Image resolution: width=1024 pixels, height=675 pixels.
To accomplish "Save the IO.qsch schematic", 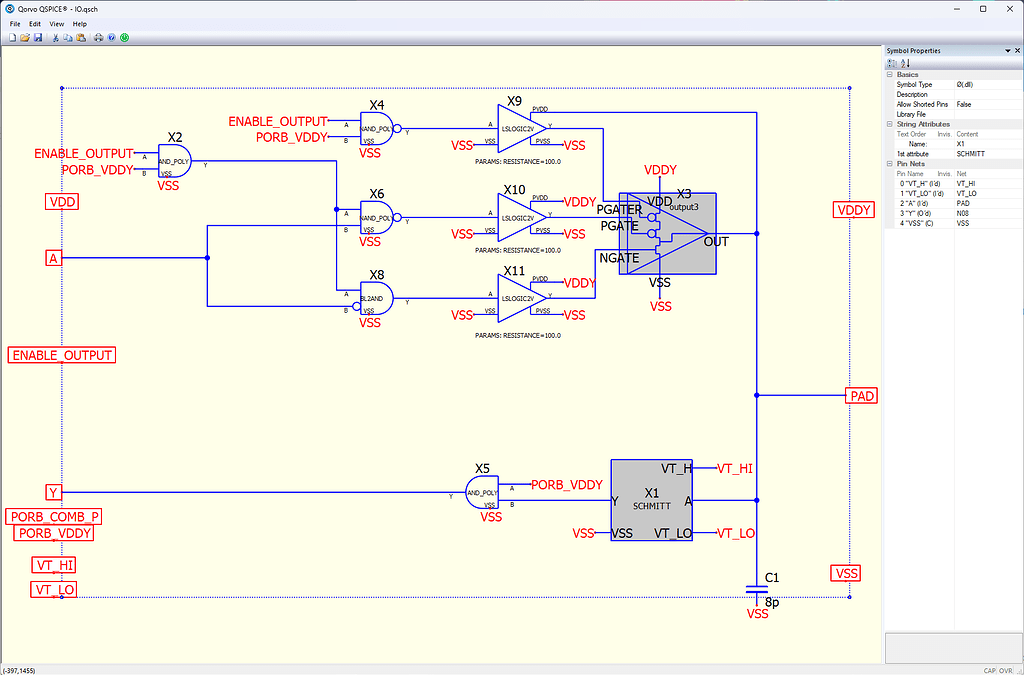I will (x=38, y=37).
